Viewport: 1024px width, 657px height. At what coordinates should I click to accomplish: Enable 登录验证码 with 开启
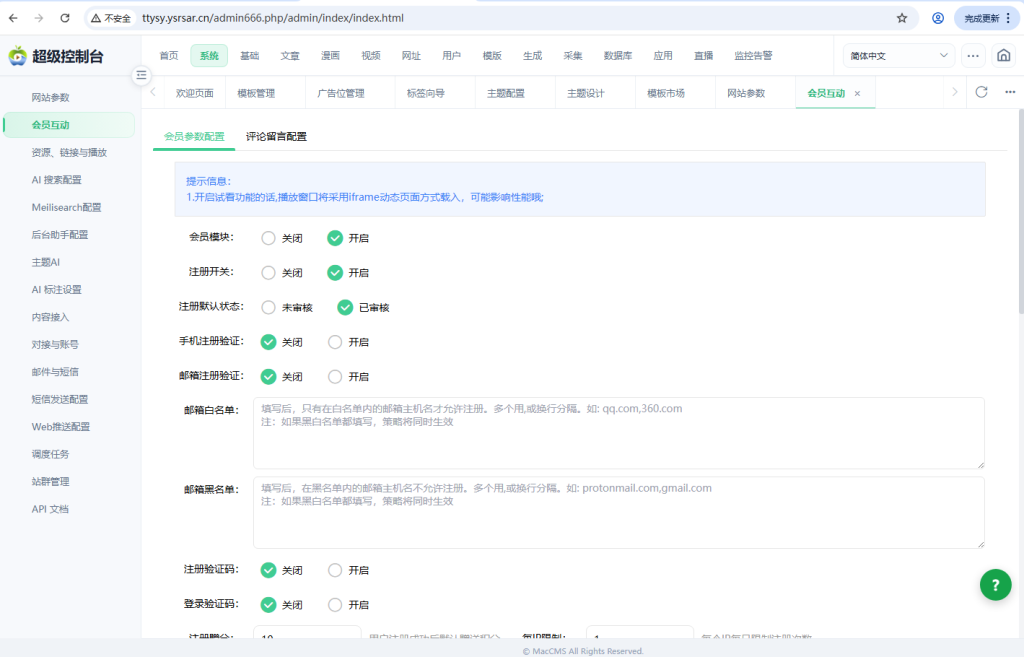coord(335,605)
